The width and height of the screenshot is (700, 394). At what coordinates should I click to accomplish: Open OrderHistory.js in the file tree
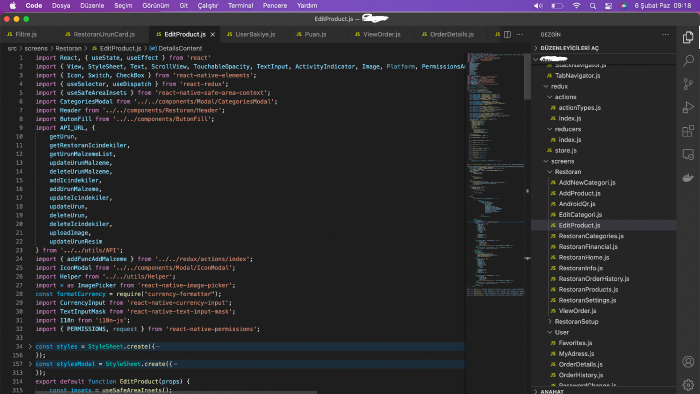coord(580,375)
